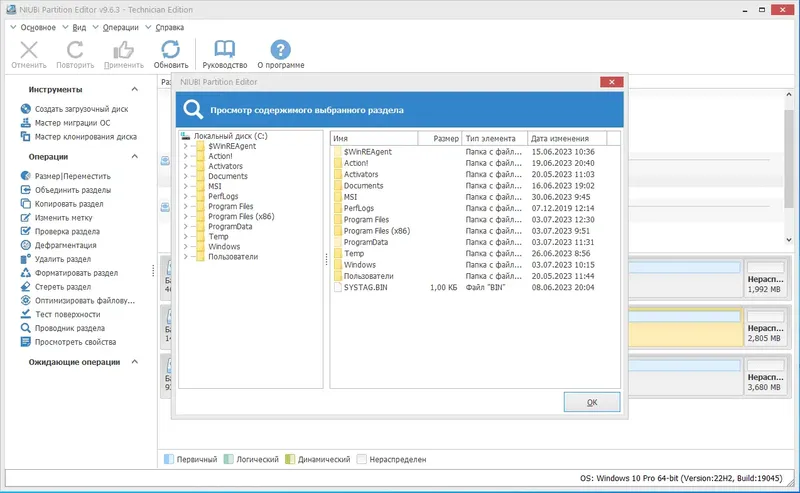This screenshot has width=800, height=493.
Task: Expand Documents folder in tree
Action: [186, 176]
